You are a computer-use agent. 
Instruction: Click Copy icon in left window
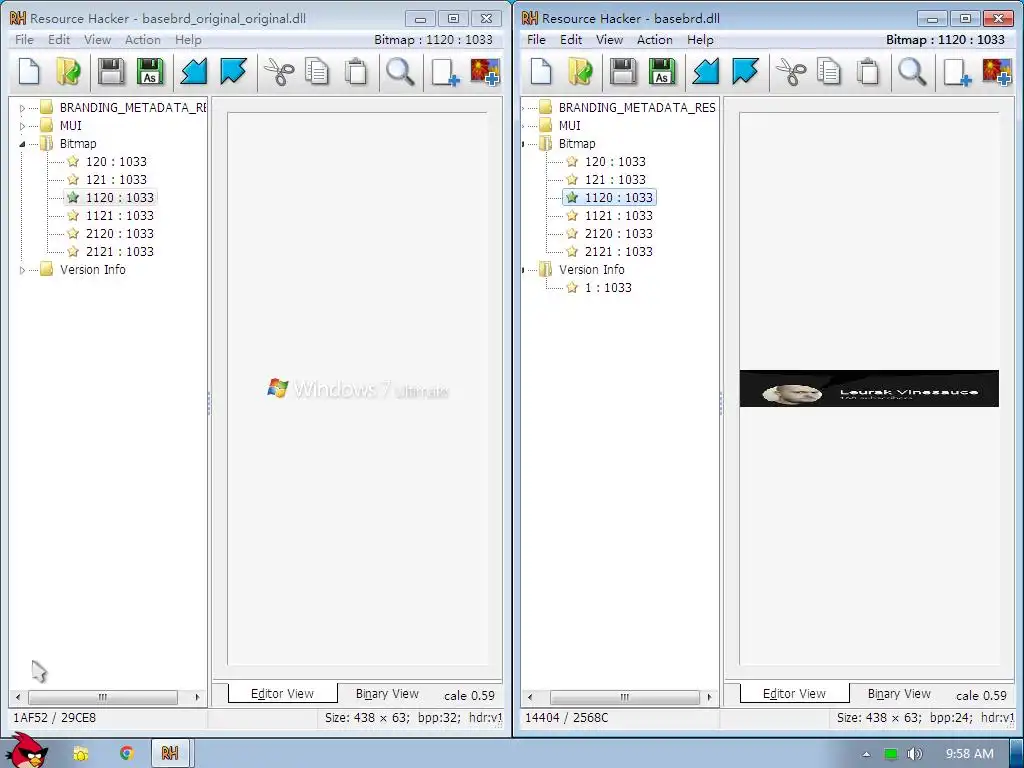pyautogui.click(x=317, y=71)
